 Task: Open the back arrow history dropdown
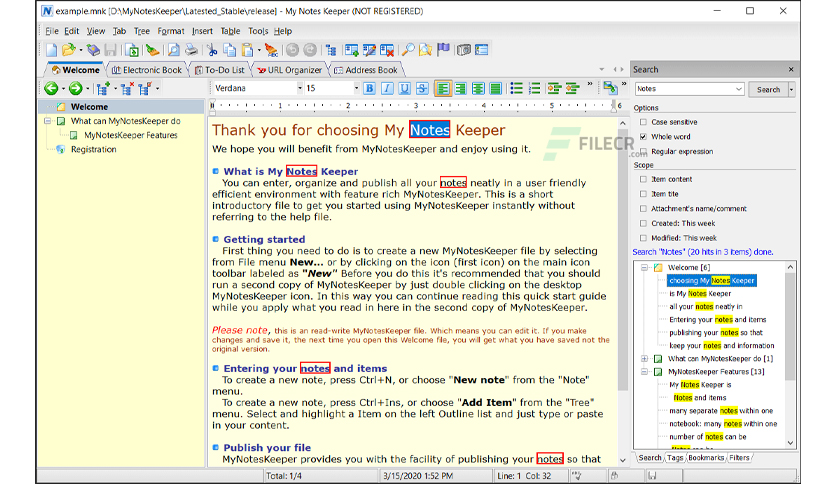click(63, 89)
